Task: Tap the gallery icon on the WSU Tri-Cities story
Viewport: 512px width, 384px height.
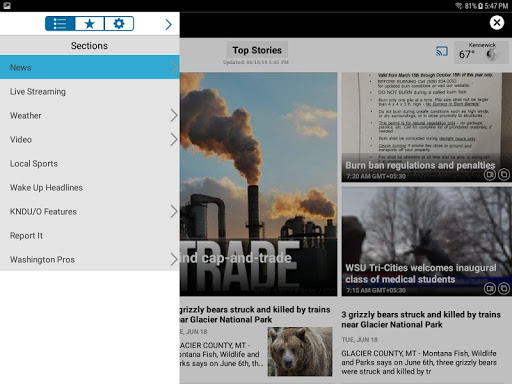Action: coord(504,288)
